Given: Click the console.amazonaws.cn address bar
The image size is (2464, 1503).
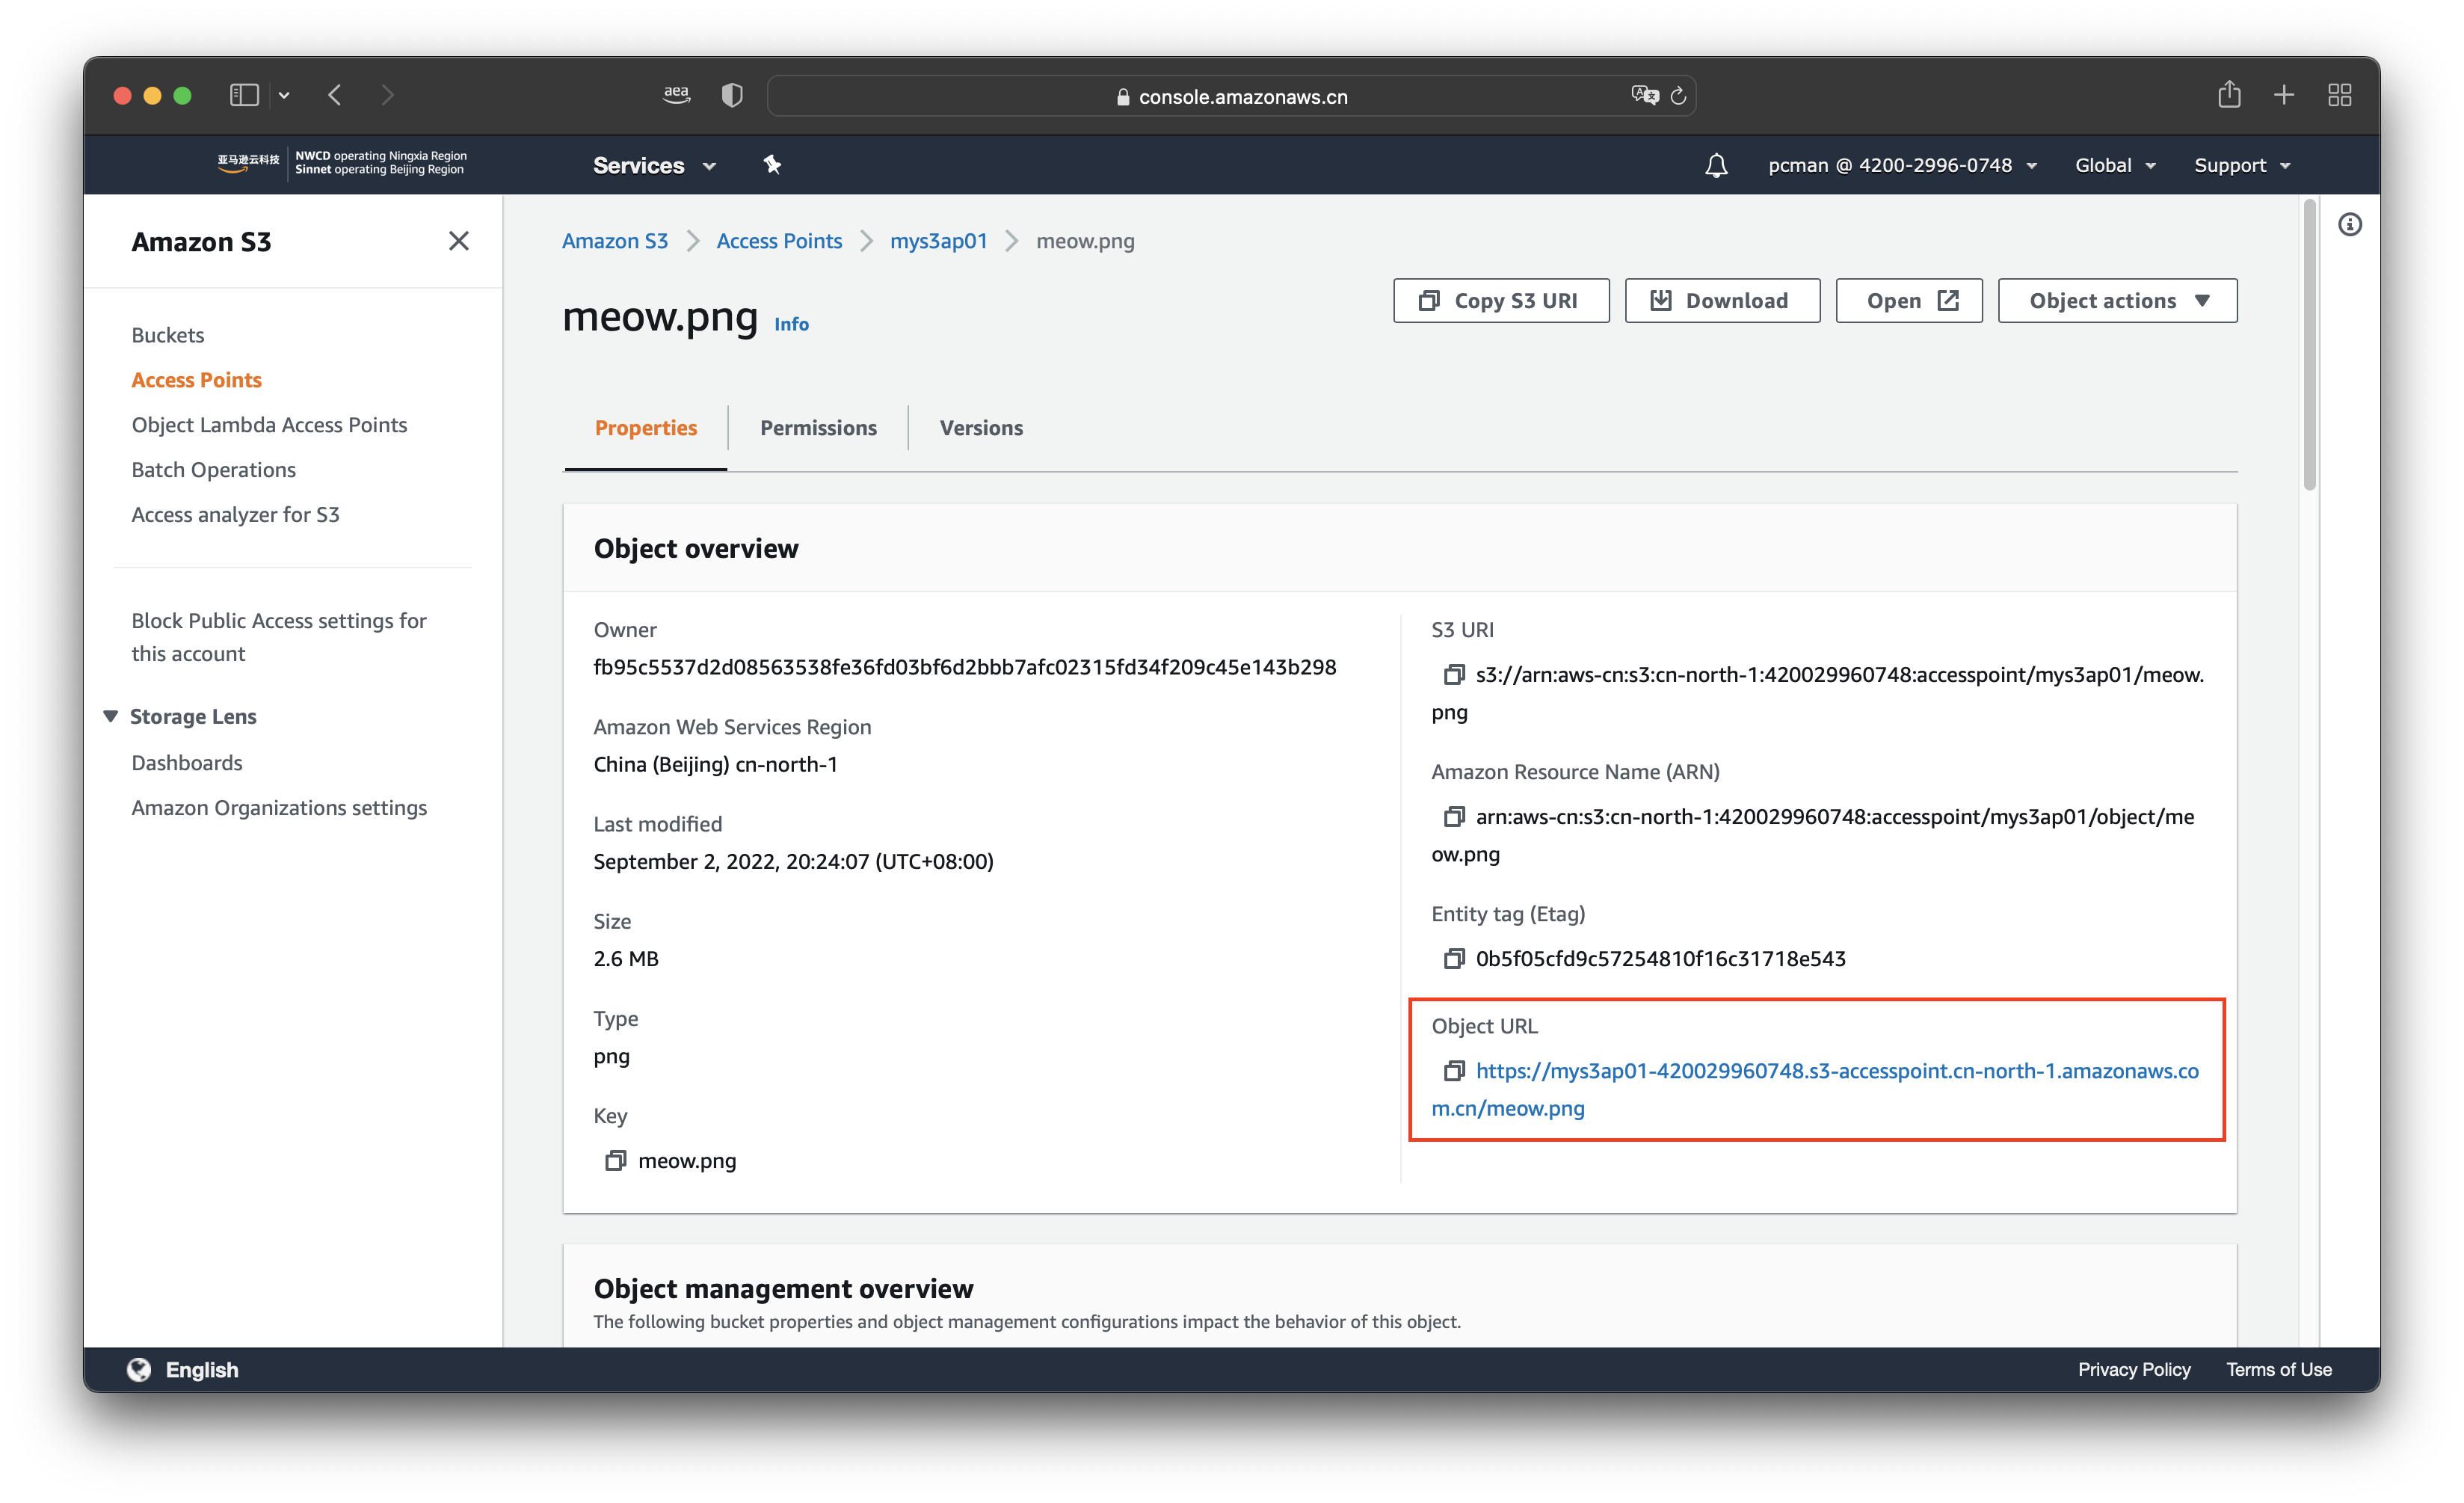Looking at the screenshot, I should (1231, 96).
